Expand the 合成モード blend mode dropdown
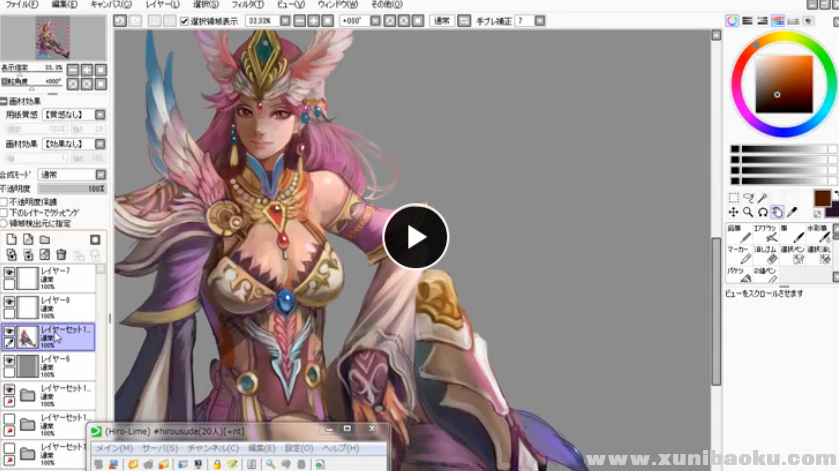Image resolution: width=839 pixels, height=471 pixels. [99, 174]
